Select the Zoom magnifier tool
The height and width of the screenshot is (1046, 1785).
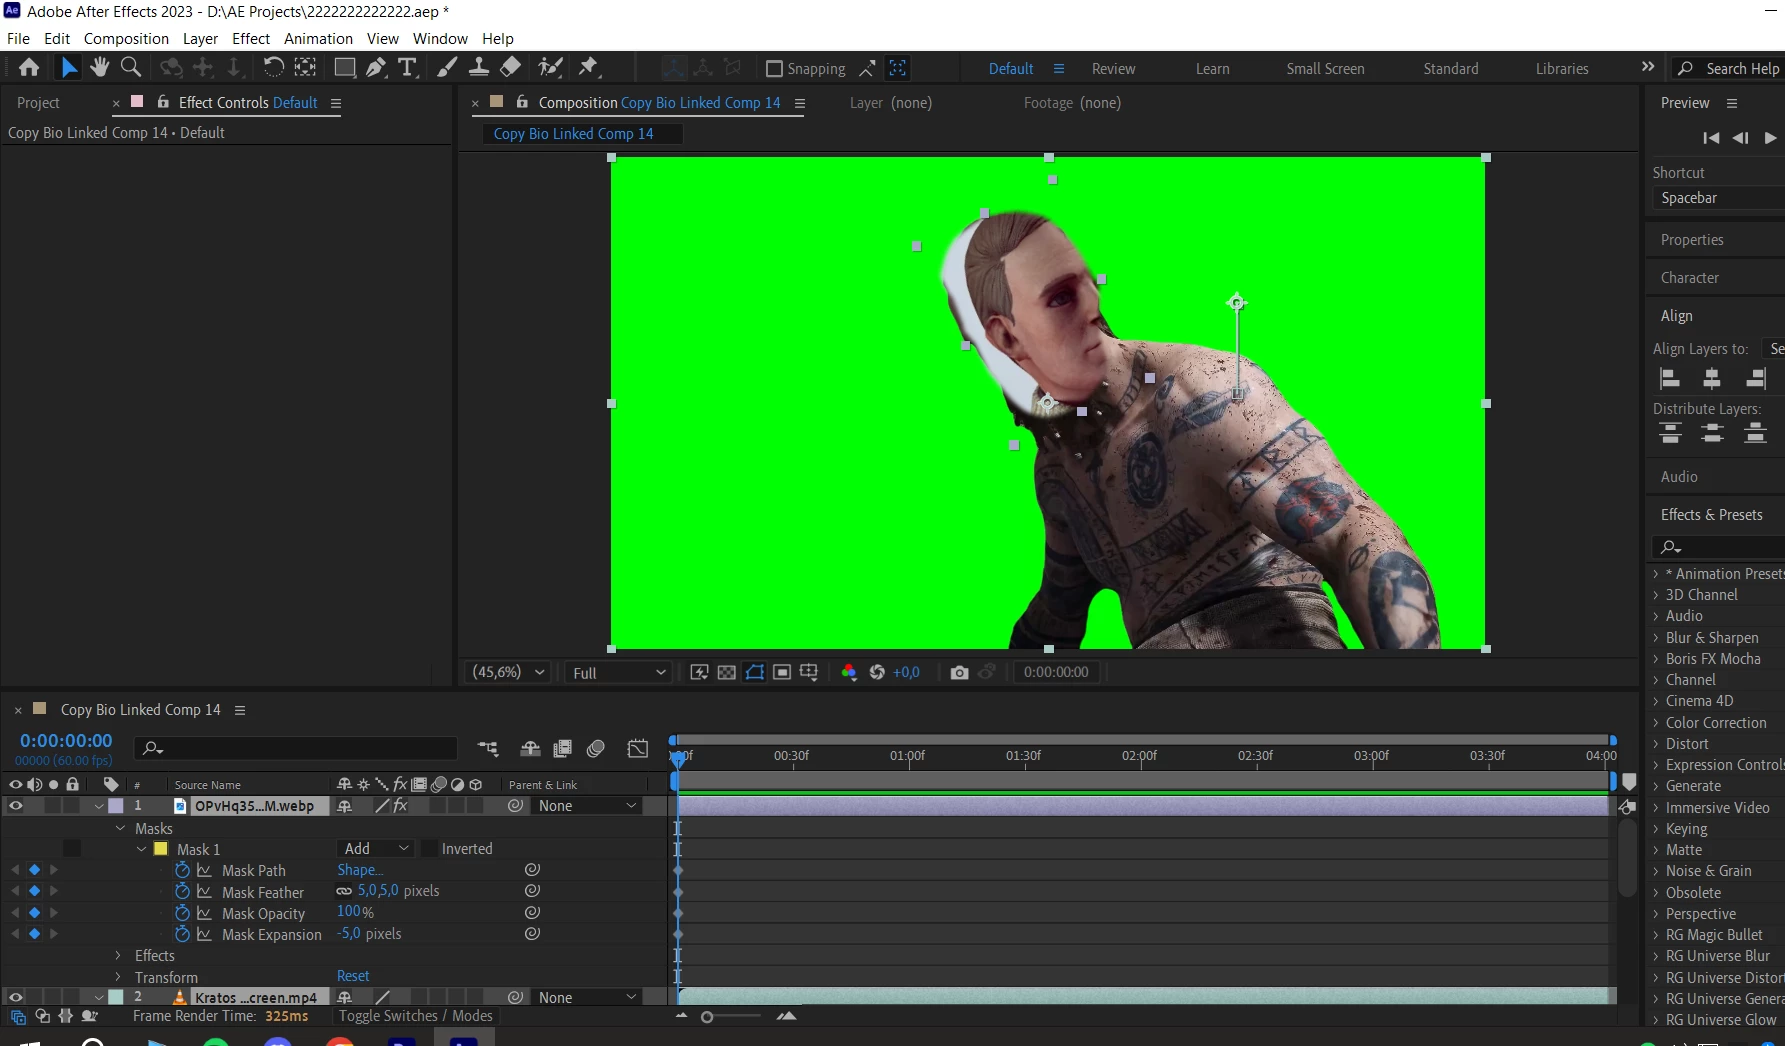pyautogui.click(x=130, y=67)
